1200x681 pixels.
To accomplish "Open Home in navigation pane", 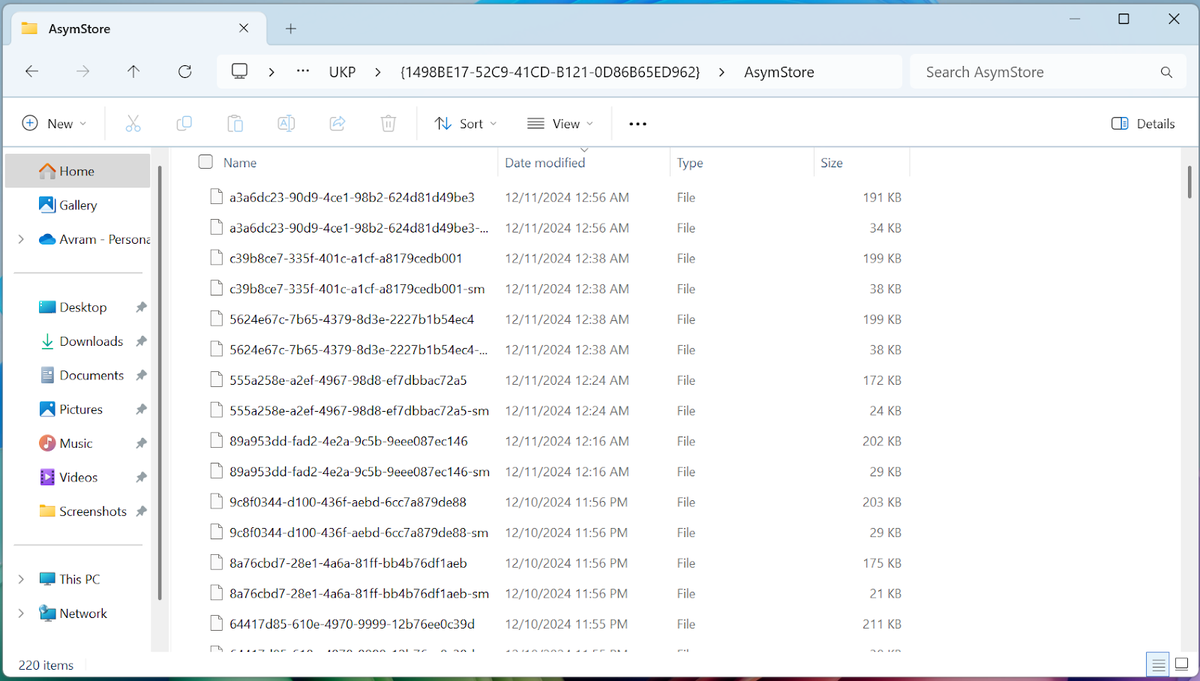I will click(x=78, y=171).
